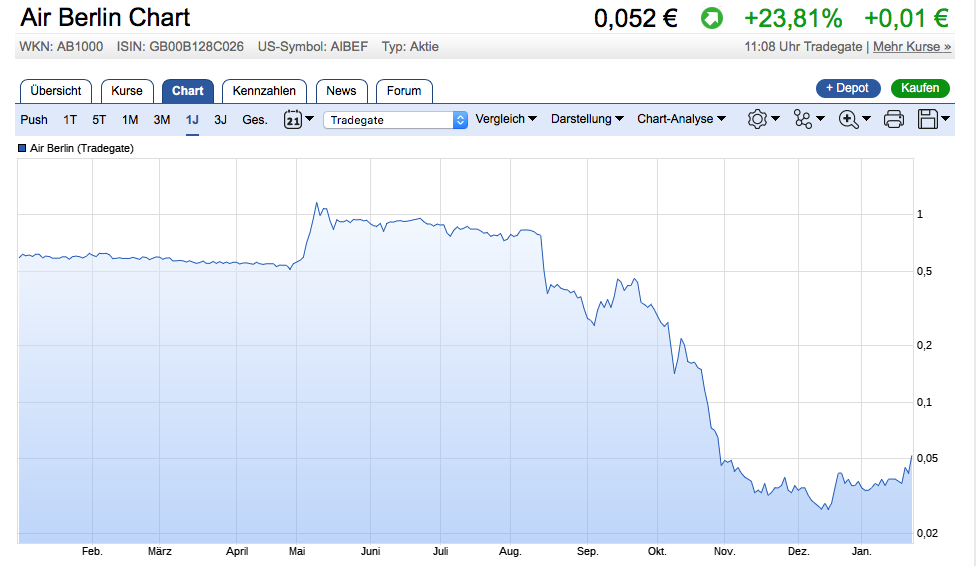Open the calendar date range icon
Viewport: 976px width, 566px height.
tap(293, 119)
